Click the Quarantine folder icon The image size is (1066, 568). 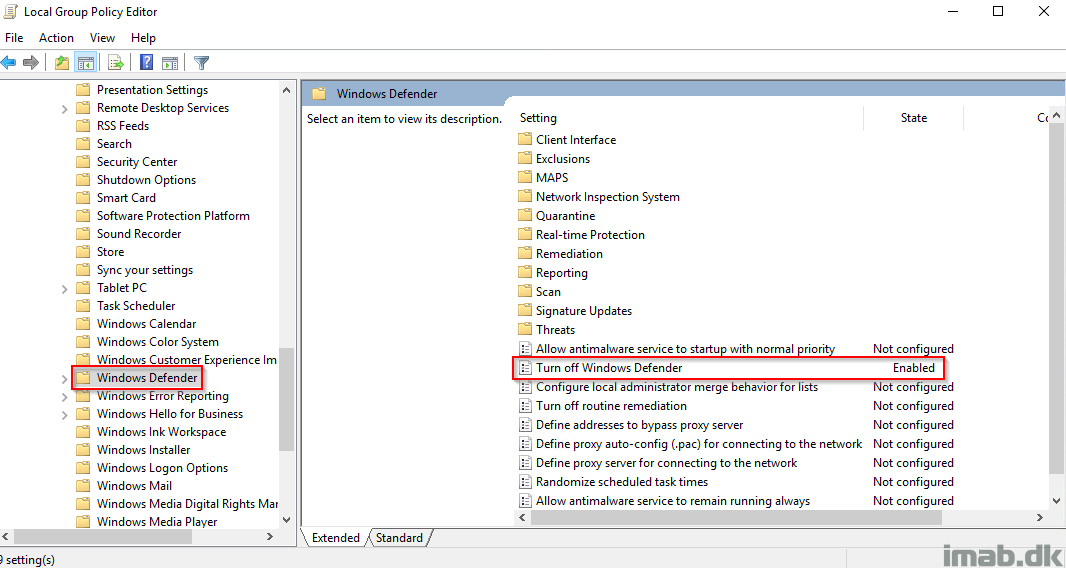[x=525, y=216]
